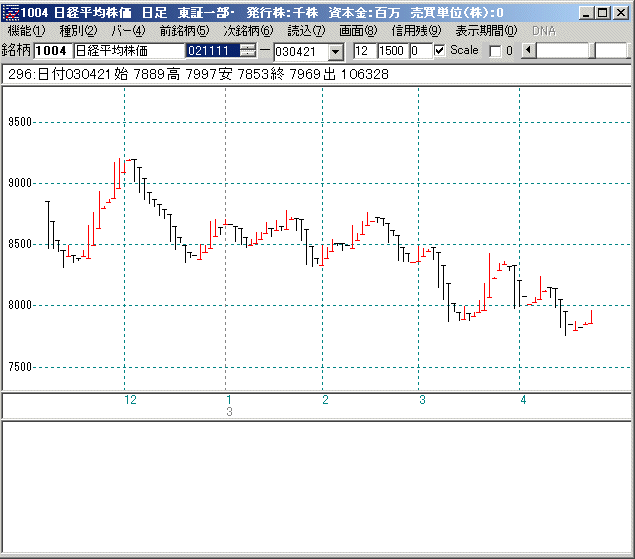Click the 9000 price axis label

(x=19, y=183)
